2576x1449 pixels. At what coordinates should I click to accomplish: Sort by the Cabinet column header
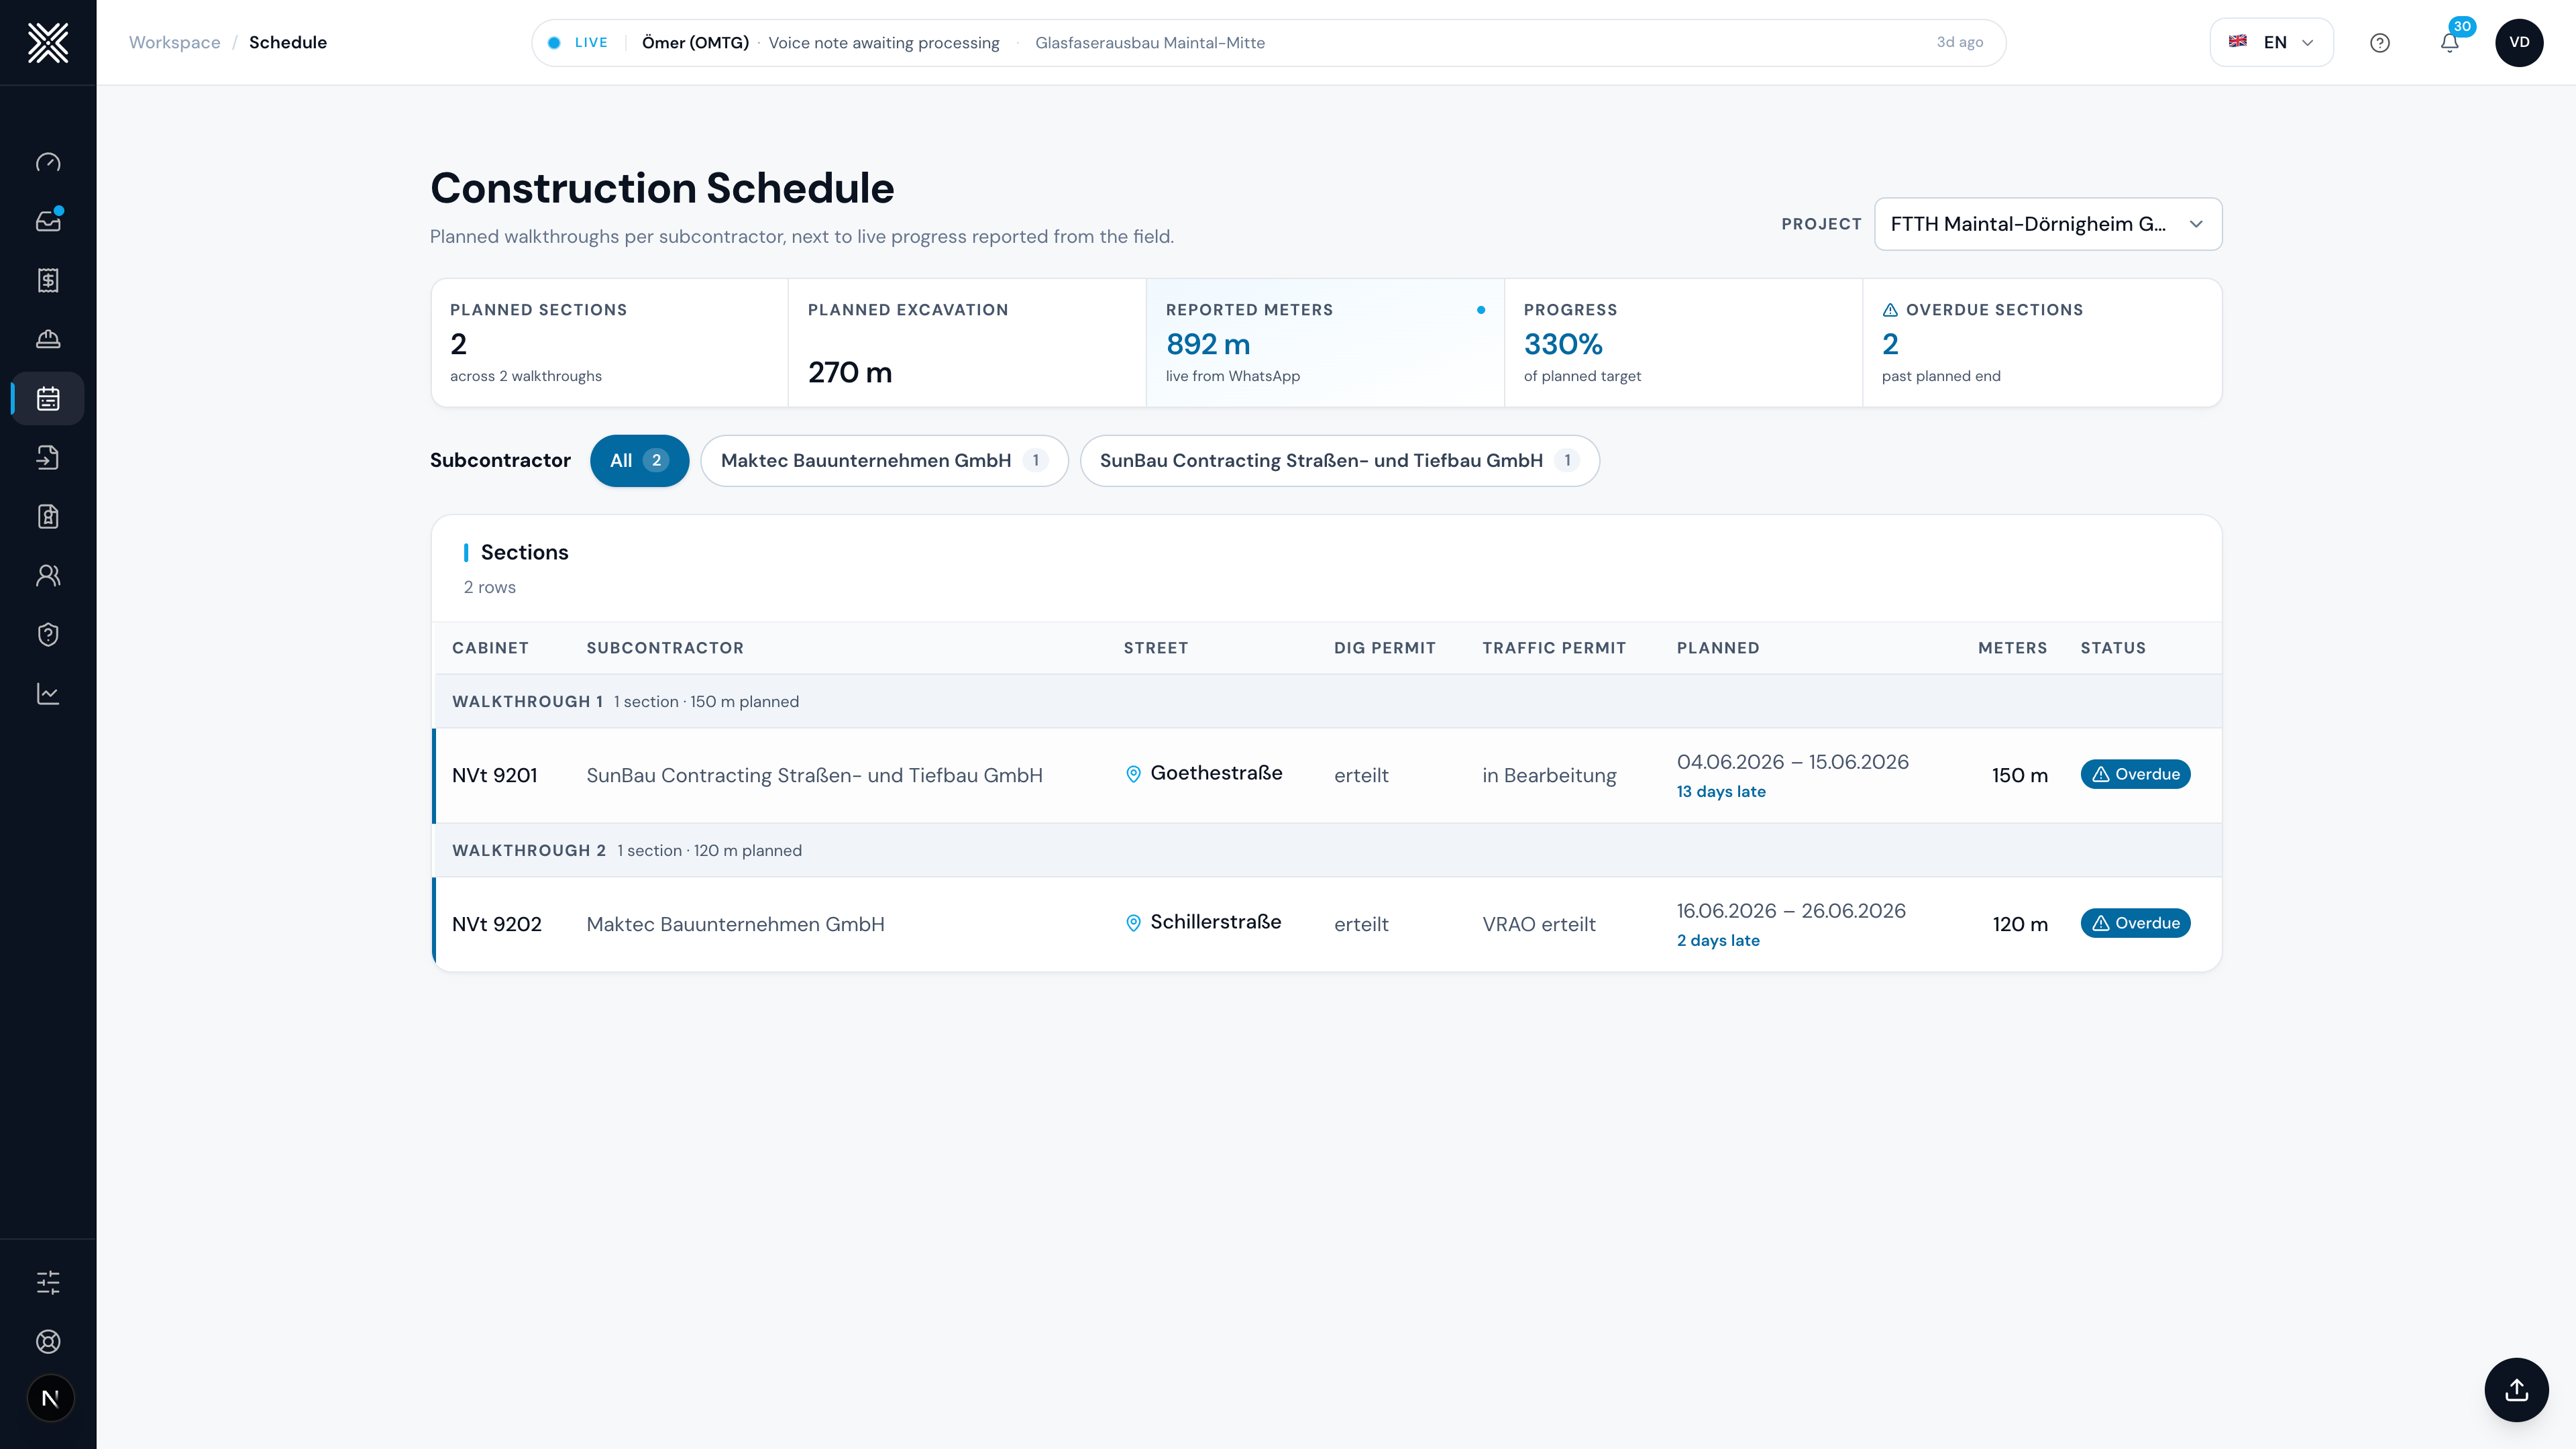(490, 648)
